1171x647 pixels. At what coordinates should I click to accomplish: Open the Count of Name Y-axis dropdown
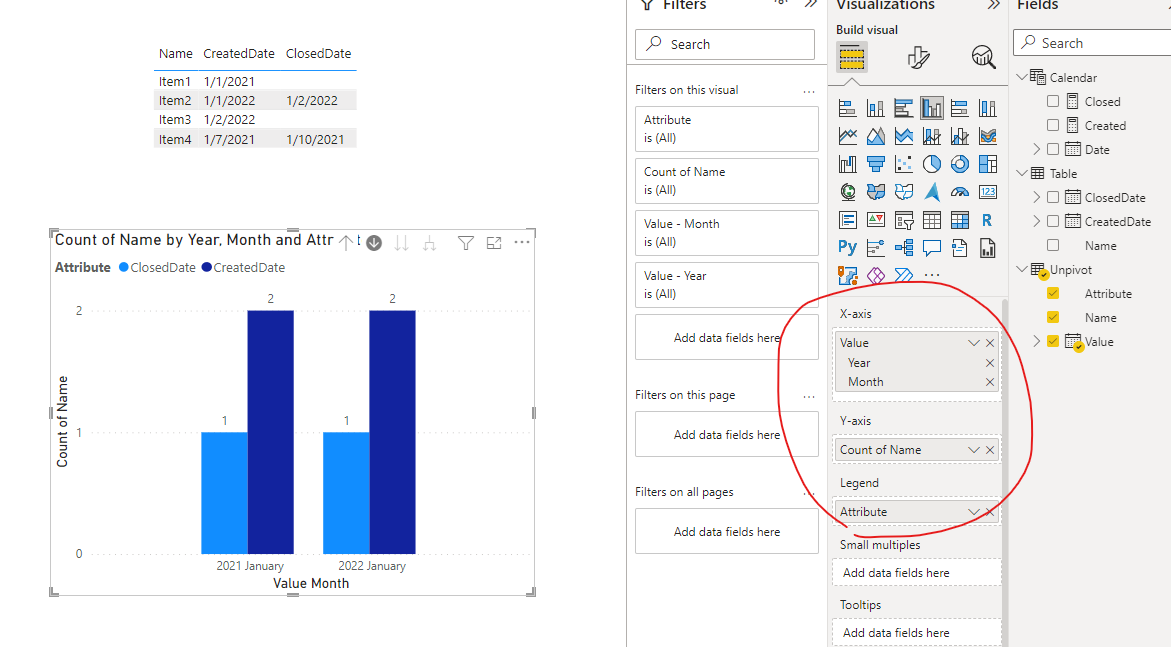point(973,450)
